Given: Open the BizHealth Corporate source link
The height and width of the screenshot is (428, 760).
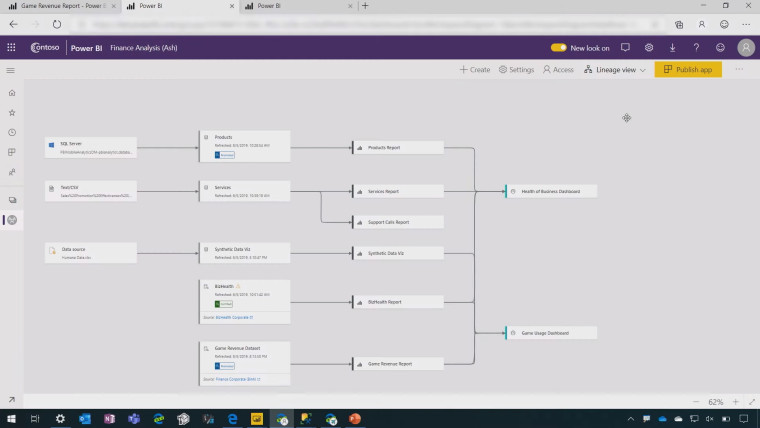Looking at the screenshot, I should point(234,317).
